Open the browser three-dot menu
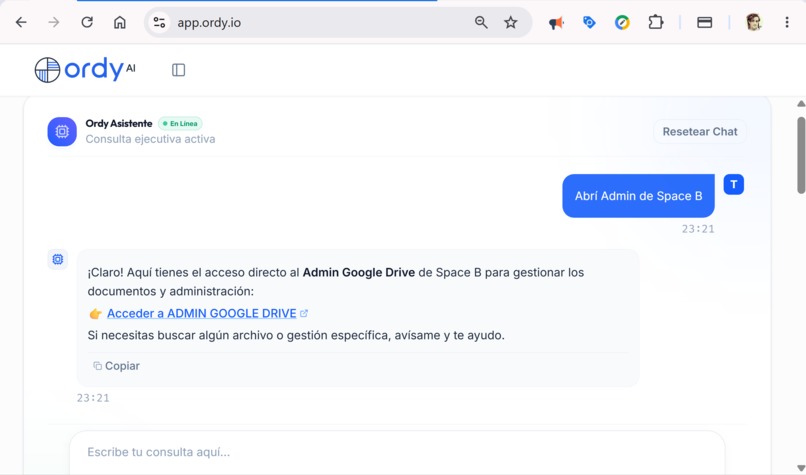The width and height of the screenshot is (806, 475). [x=787, y=22]
